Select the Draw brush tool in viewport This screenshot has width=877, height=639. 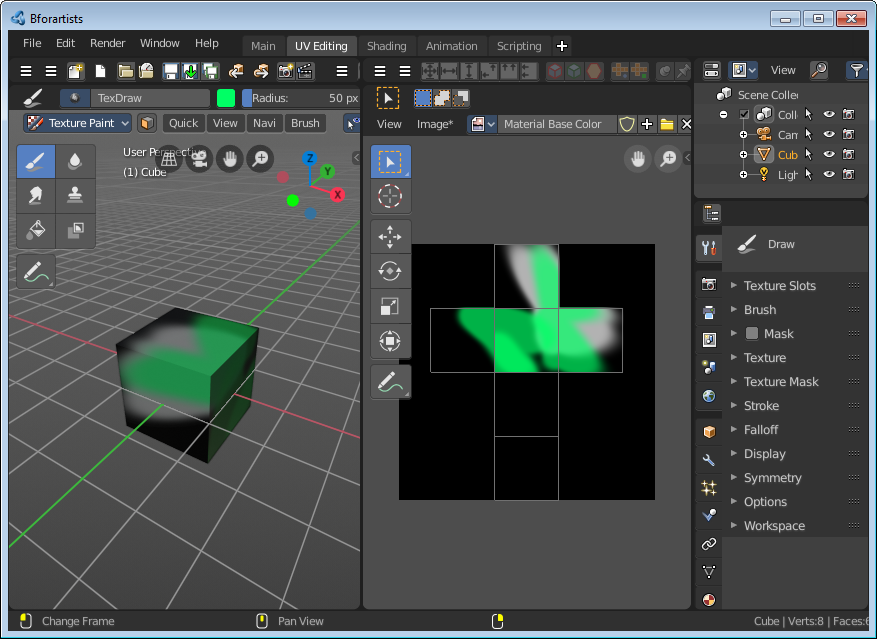pos(36,161)
